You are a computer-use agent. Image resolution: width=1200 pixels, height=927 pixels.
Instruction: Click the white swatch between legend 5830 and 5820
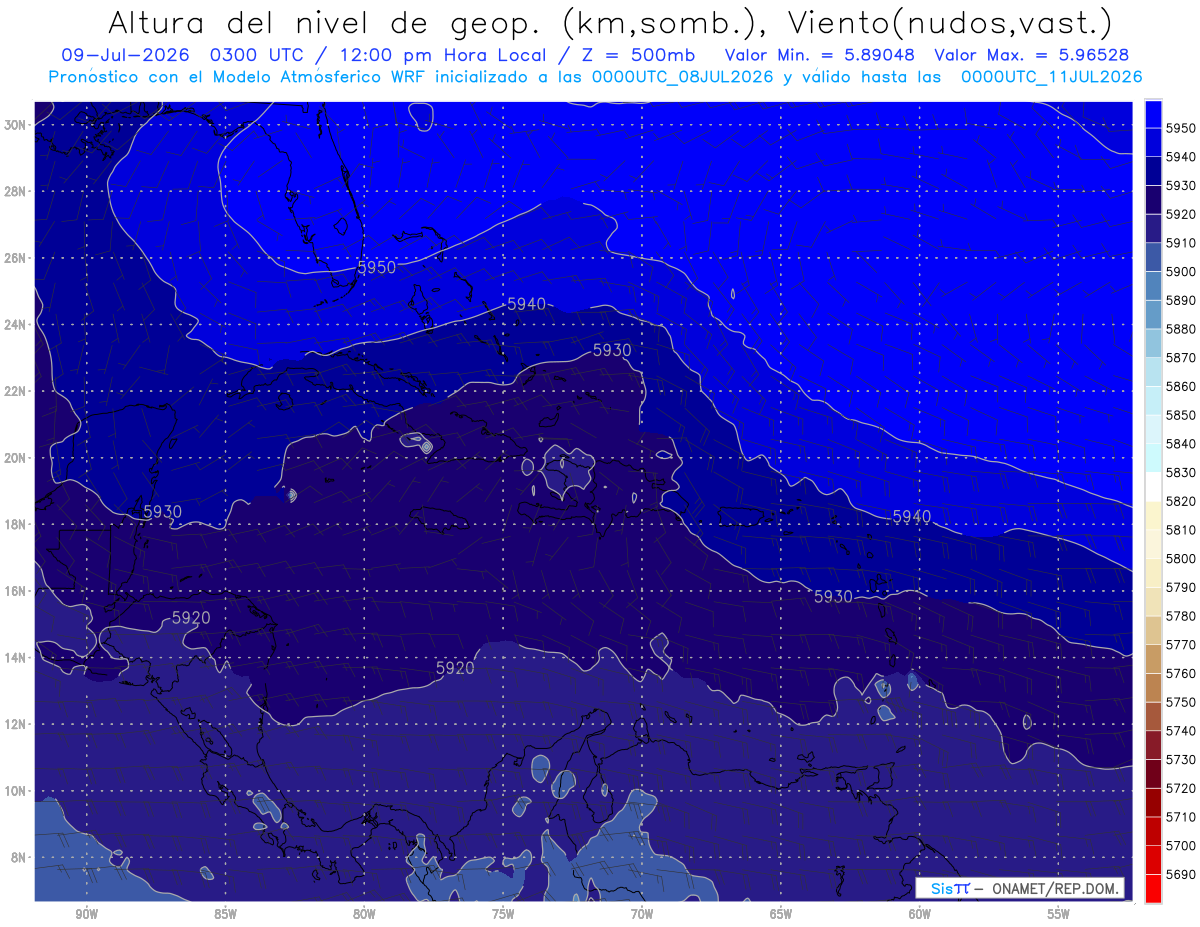point(1153,487)
